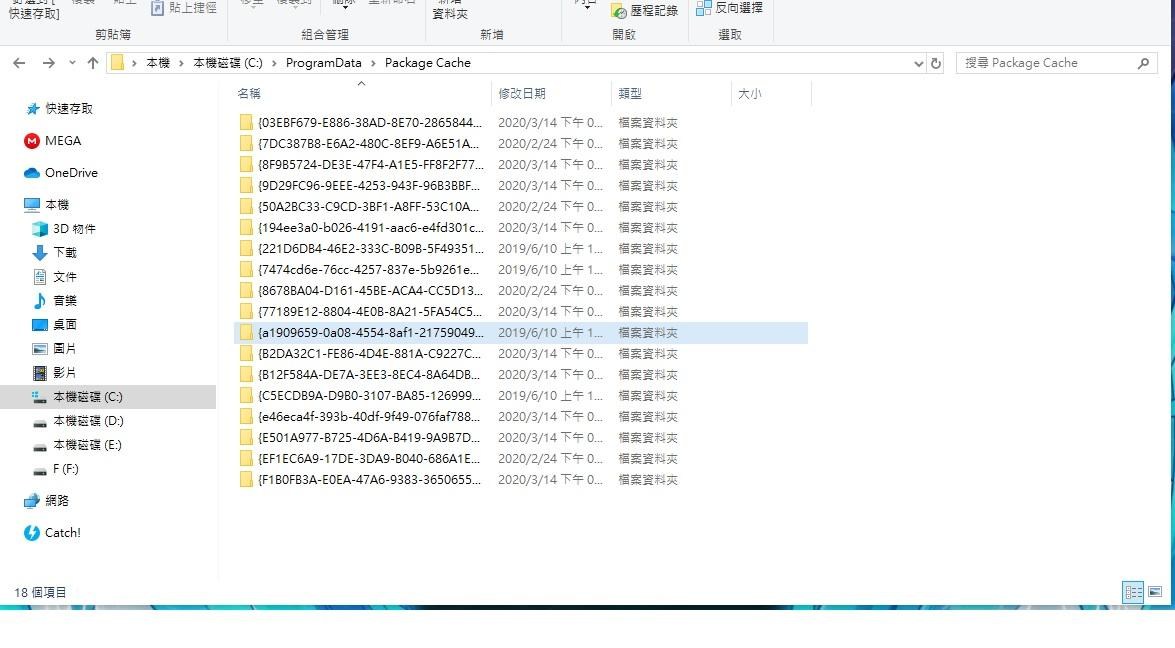The width and height of the screenshot is (1175, 648).
Task: Click the forward navigation arrow
Action: click(x=48, y=62)
